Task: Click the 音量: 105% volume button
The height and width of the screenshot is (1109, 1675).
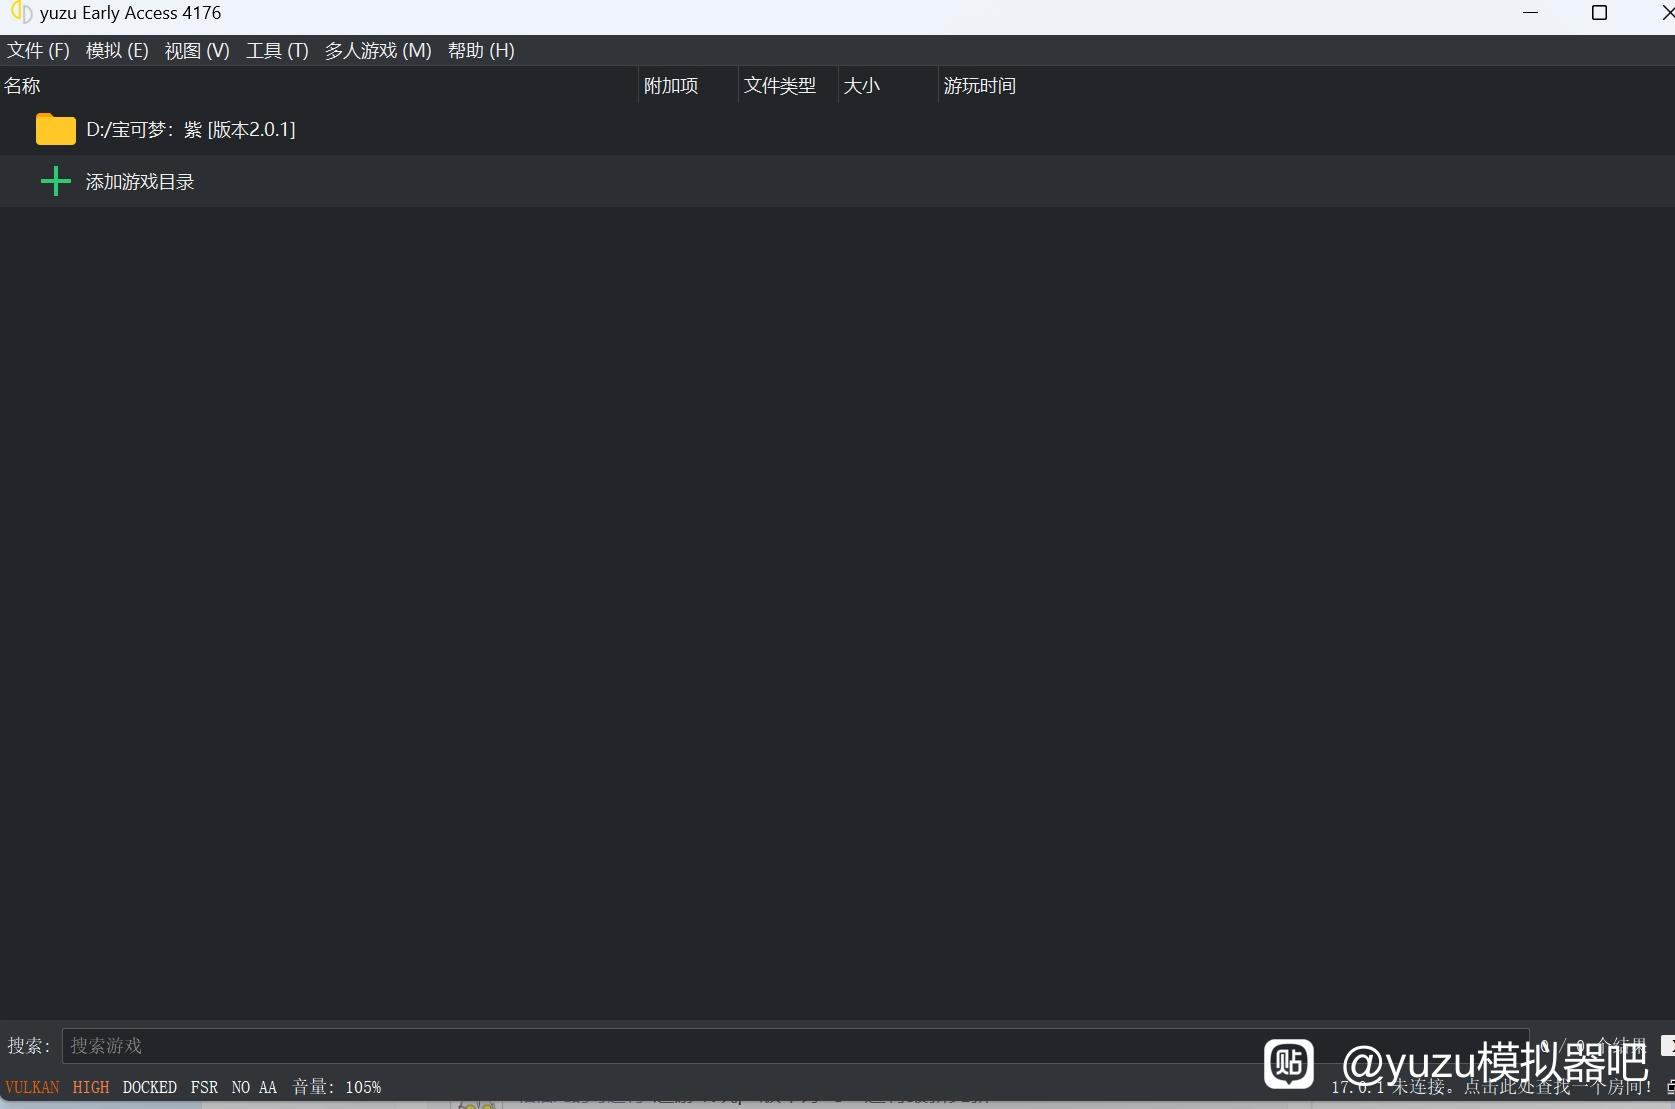Action: click(x=337, y=1087)
